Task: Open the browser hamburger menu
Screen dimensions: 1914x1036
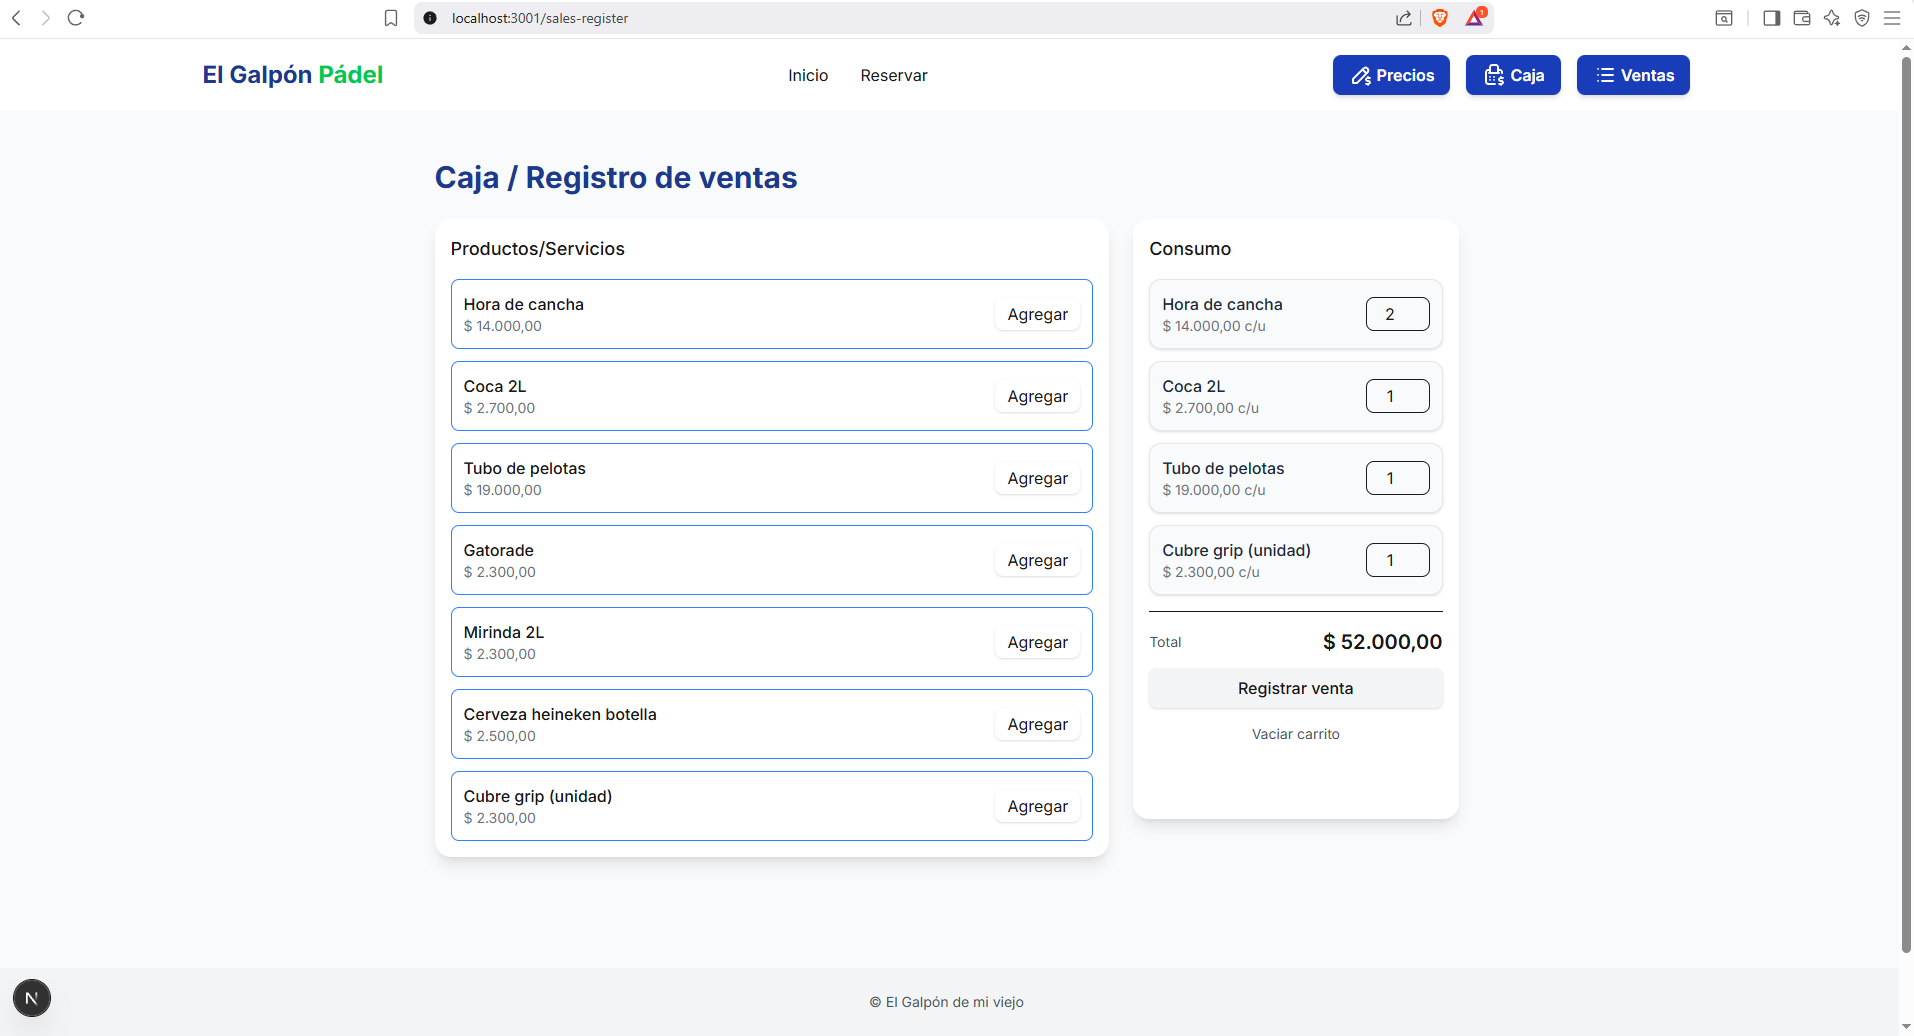Action: pyautogui.click(x=1893, y=18)
